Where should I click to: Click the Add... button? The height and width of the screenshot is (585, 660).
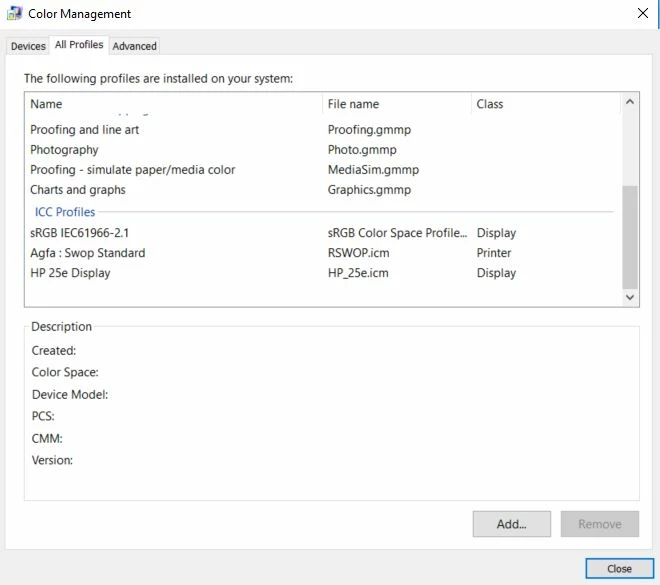(511, 524)
